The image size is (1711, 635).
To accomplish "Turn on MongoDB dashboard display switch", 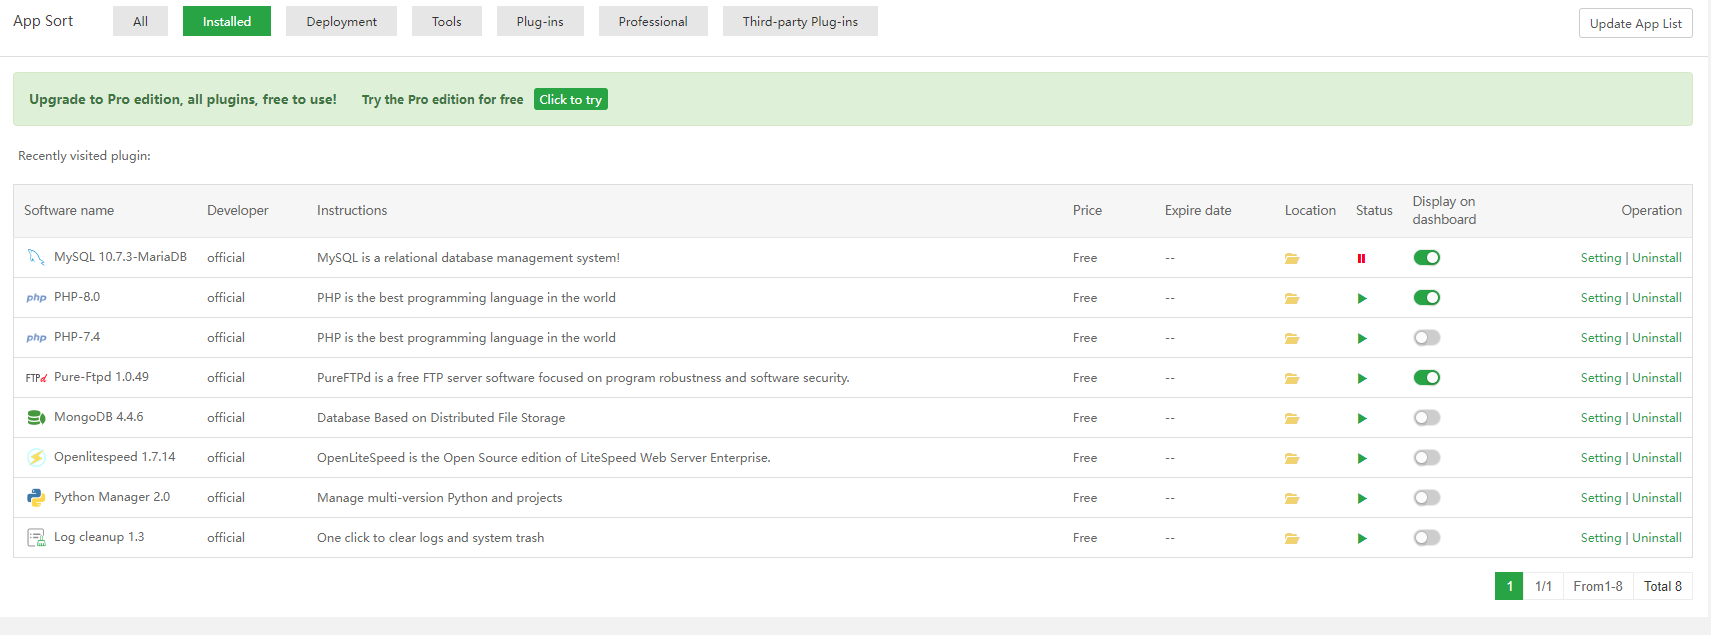I will (x=1426, y=418).
